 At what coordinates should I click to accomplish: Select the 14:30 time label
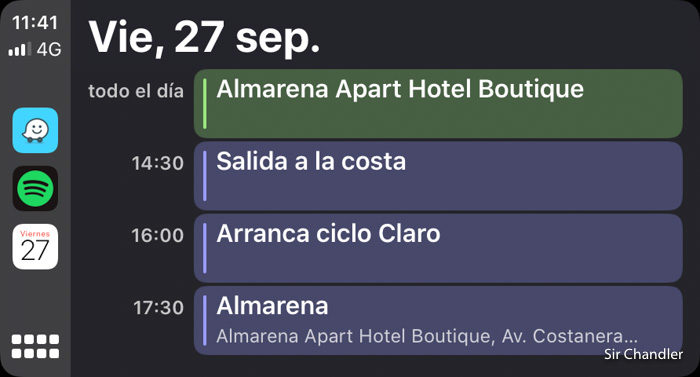coord(158,163)
